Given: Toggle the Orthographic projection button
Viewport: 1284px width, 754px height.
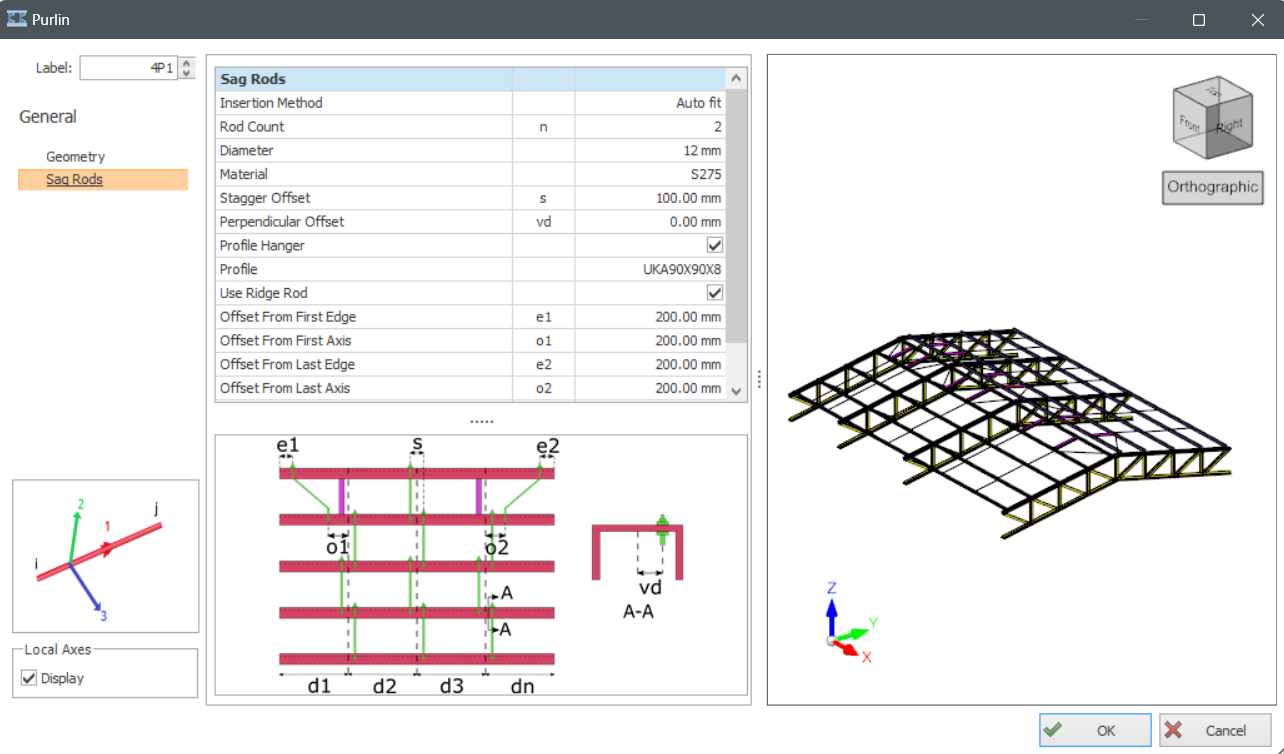Looking at the screenshot, I should [x=1212, y=187].
